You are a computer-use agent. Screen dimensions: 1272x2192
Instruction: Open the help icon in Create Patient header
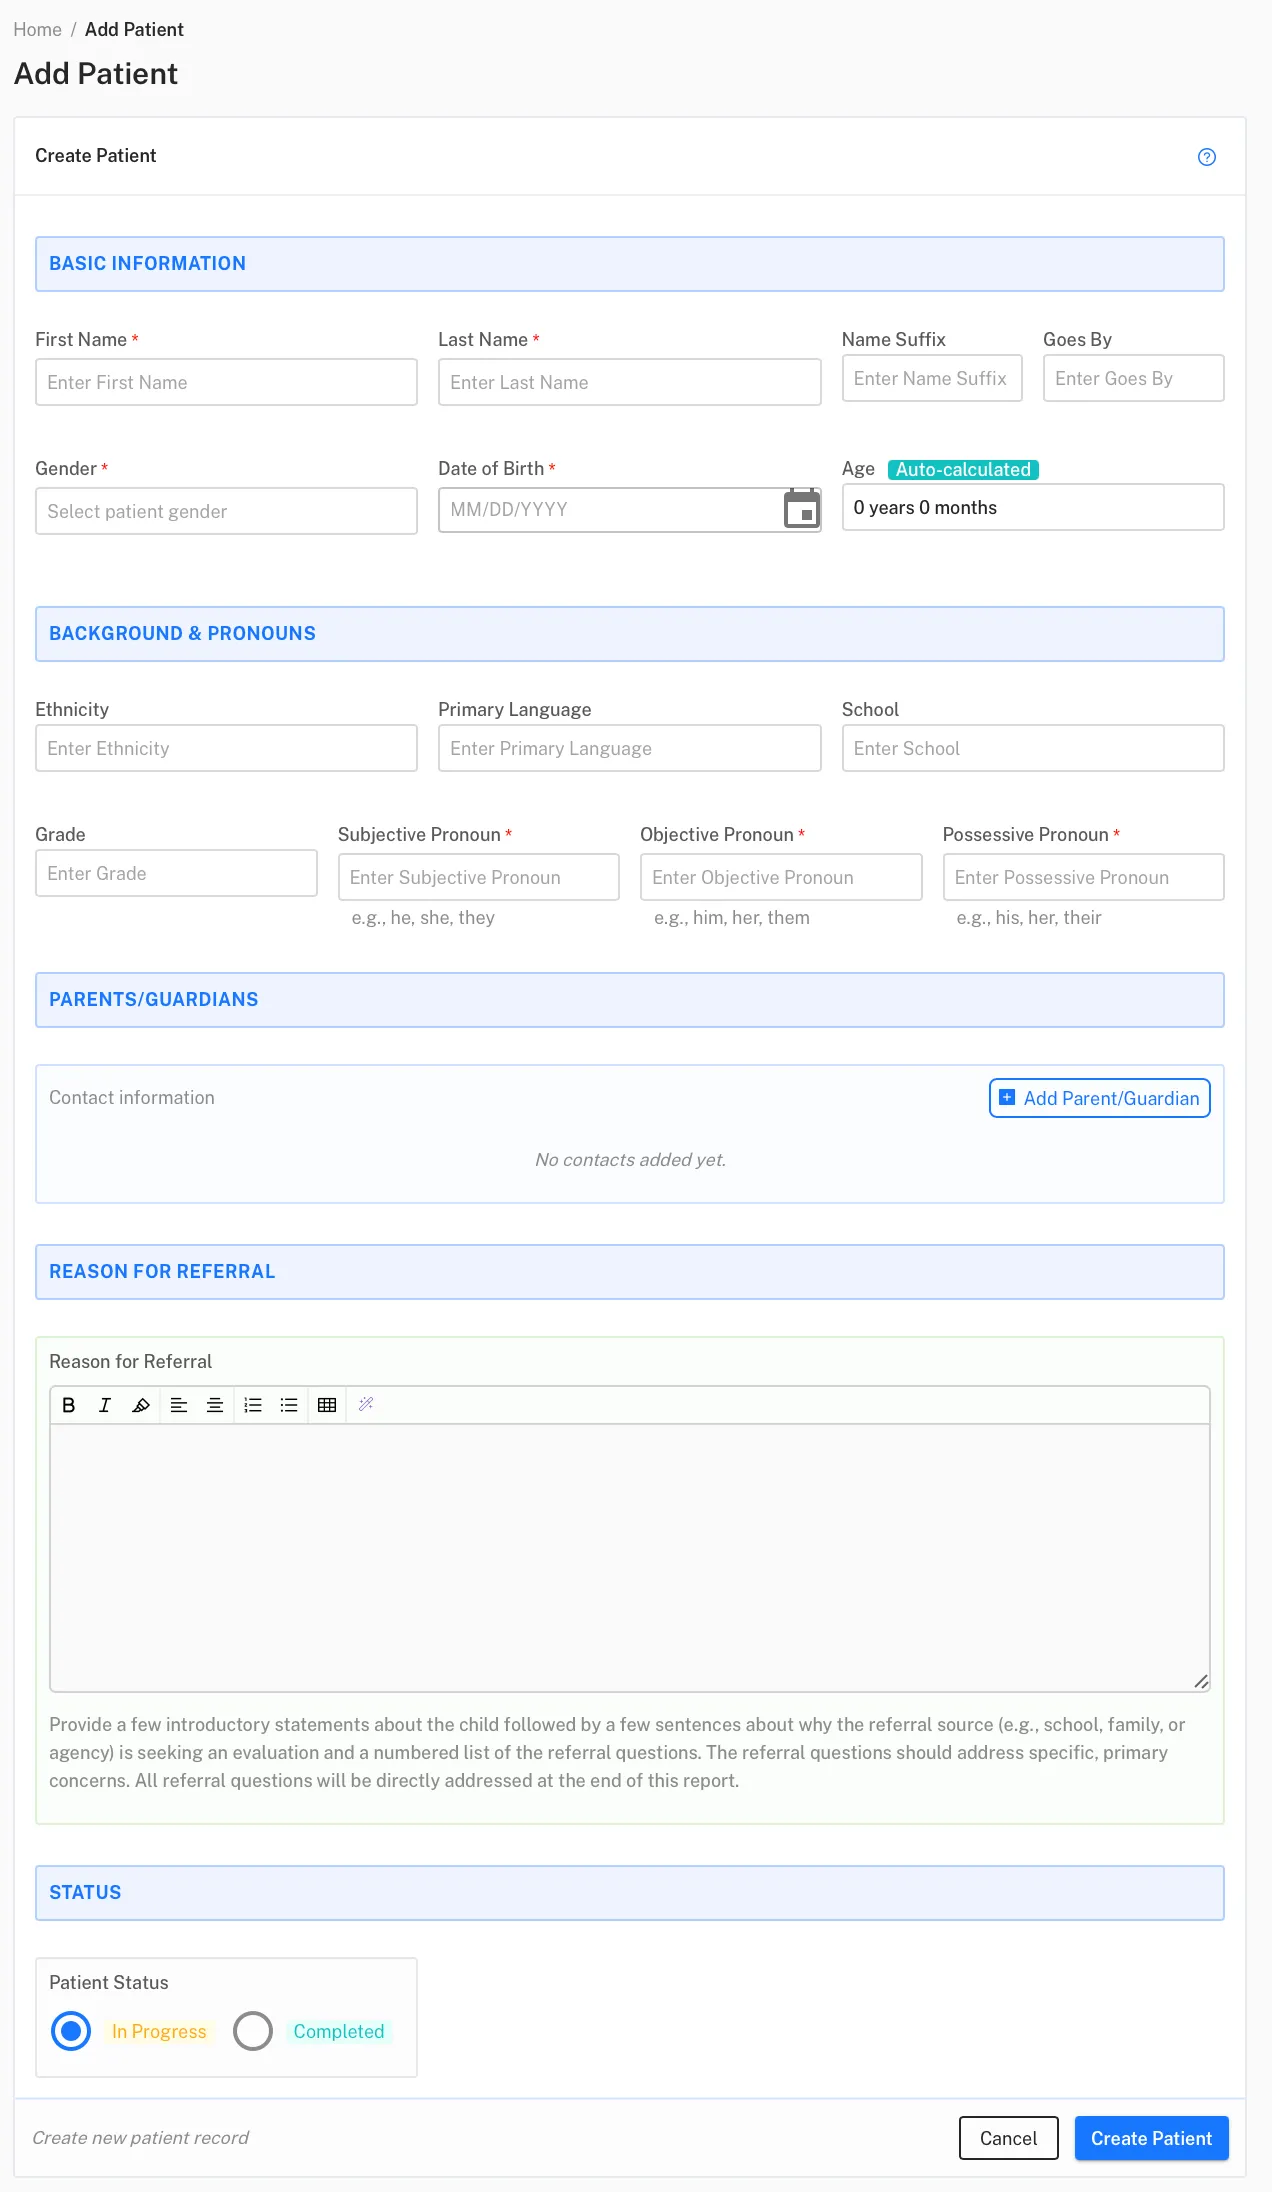pos(1207,157)
